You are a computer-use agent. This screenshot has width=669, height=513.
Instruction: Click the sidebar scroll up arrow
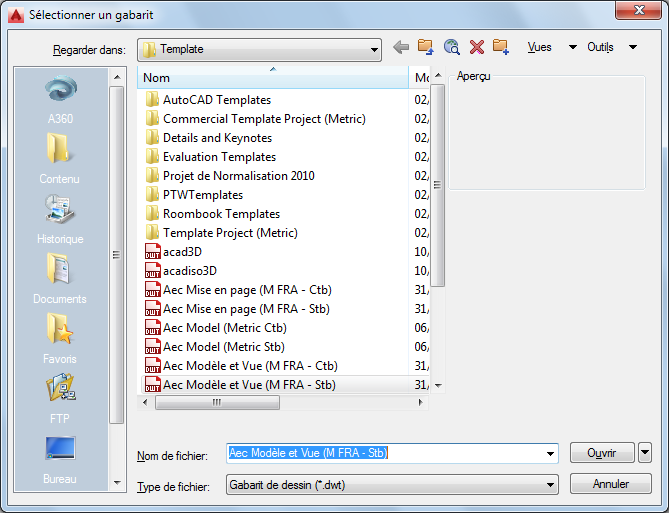click(117, 77)
